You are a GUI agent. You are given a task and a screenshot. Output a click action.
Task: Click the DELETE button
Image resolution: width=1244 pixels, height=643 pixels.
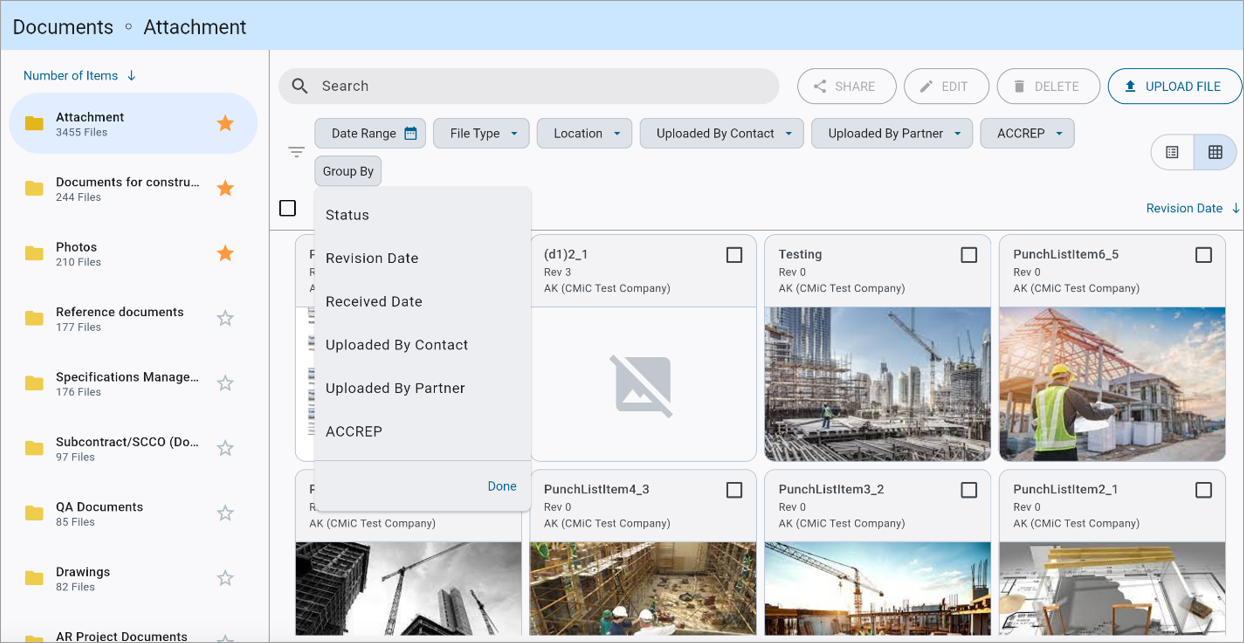(x=1048, y=87)
